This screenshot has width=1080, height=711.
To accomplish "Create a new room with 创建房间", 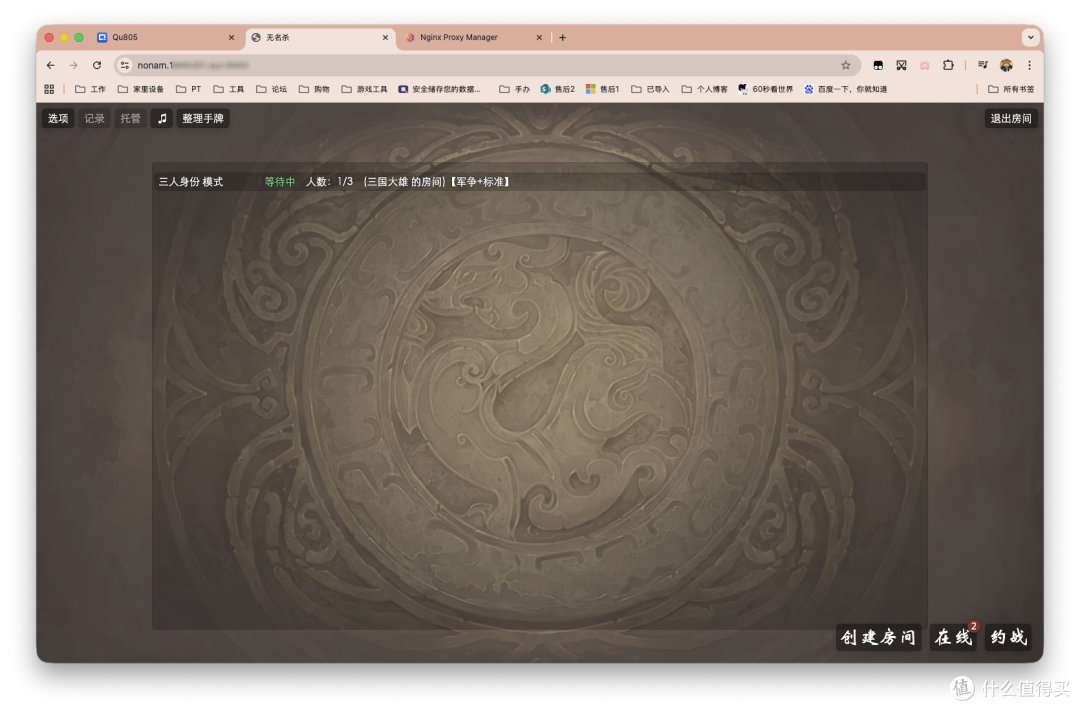I will pos(878,637).
